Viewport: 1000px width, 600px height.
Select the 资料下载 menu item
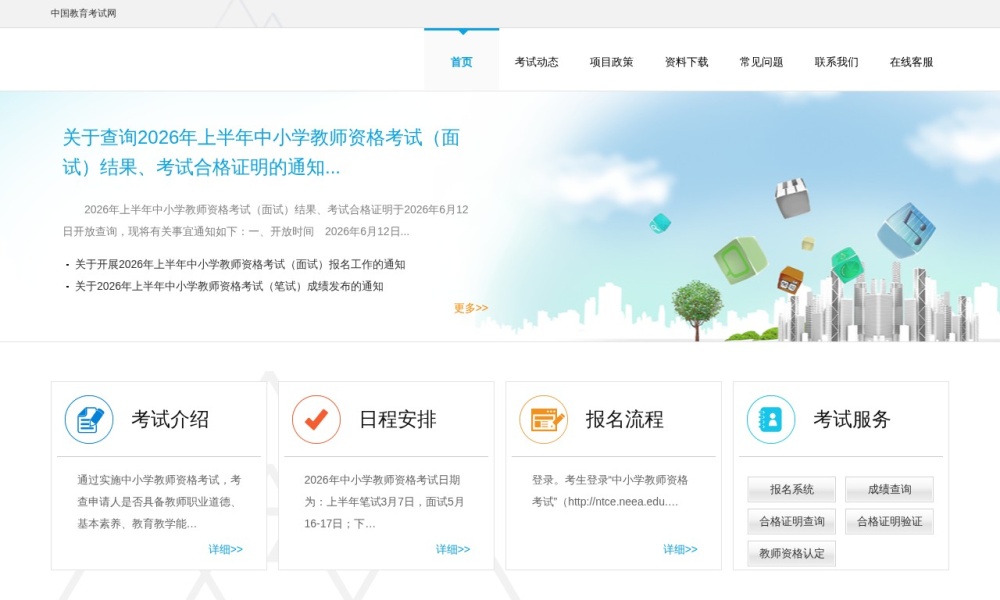pos(686,62)
